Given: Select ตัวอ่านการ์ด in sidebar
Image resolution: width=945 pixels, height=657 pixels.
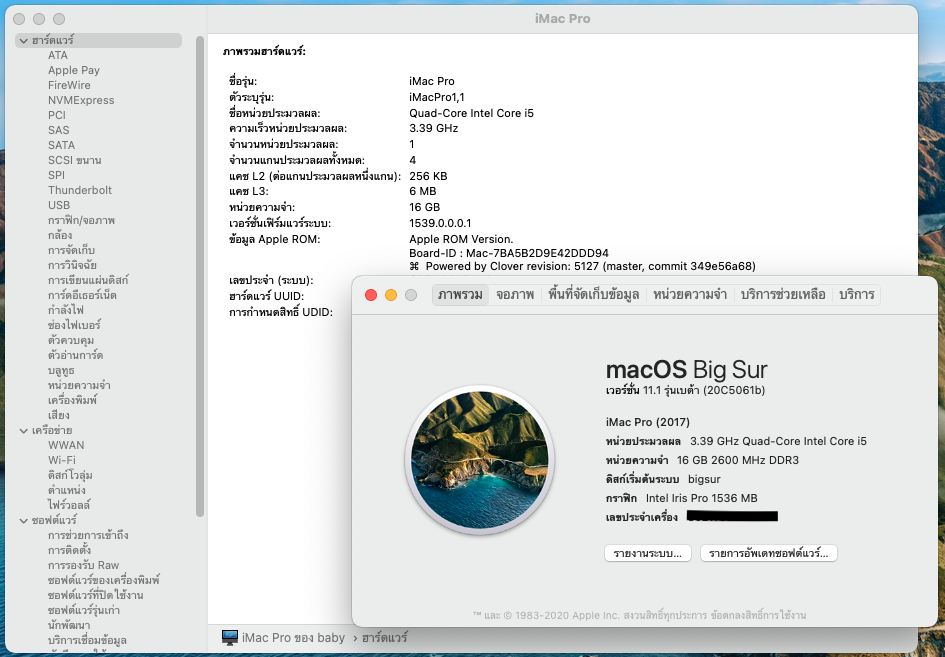Looking at the screenshot, I should tap(75, 355).
